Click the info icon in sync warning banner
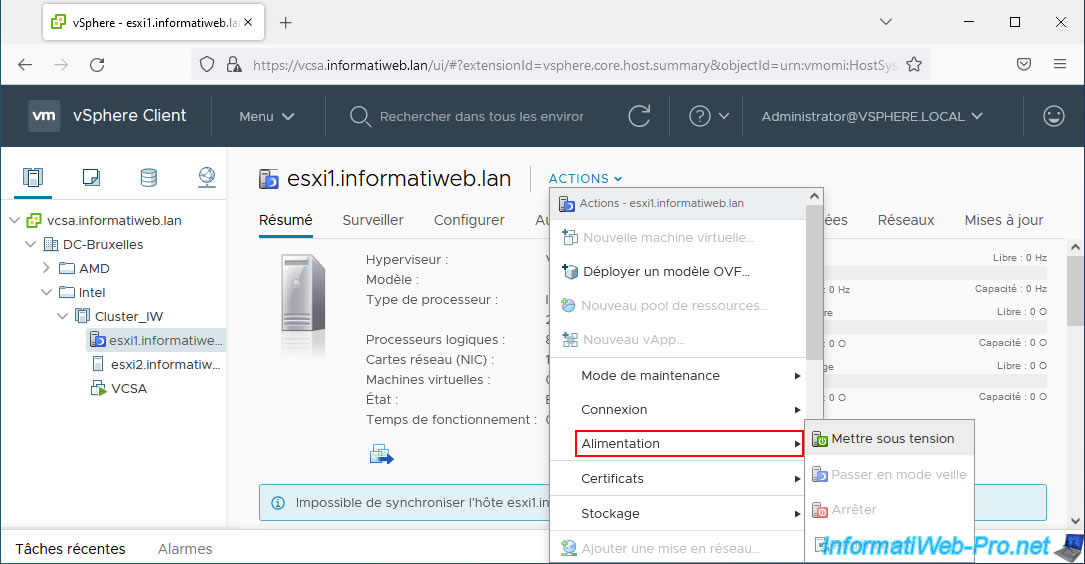The width and height of the screenshot is (1085, 564). (277, 502)
